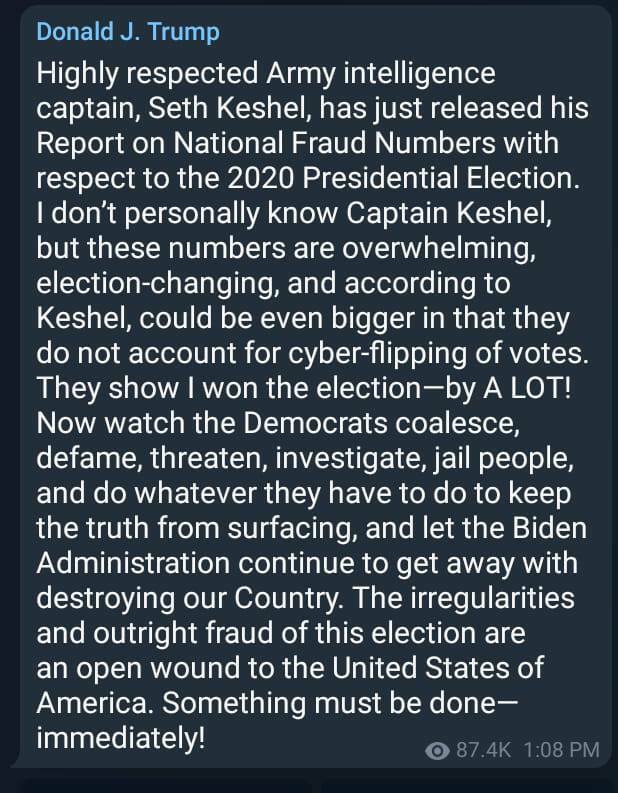Click the capitalized "A LOT!" text
Image resolution: width=618 pixels, height=793 pixels.
pyautogui.click(x=527, y=388)
